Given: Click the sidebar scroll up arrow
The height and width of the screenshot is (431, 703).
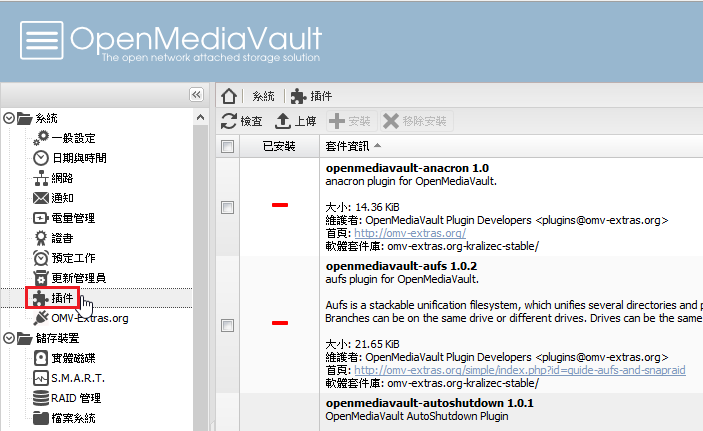Looking at the screenshot, I should pyautogui.click(x=200, y=118).
